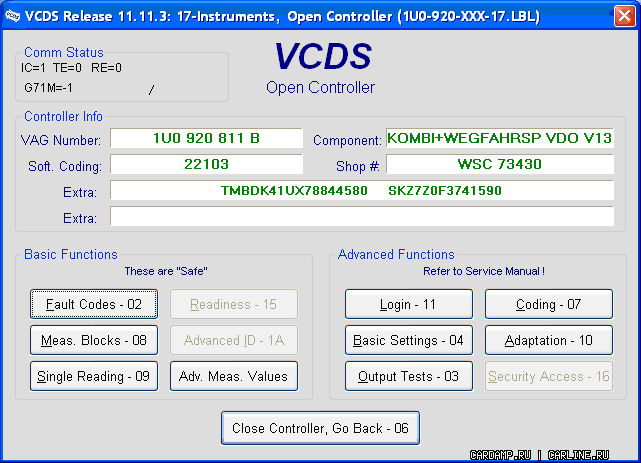Click the "Controller Info" group label
641x463 pixels.
(63, 116)
